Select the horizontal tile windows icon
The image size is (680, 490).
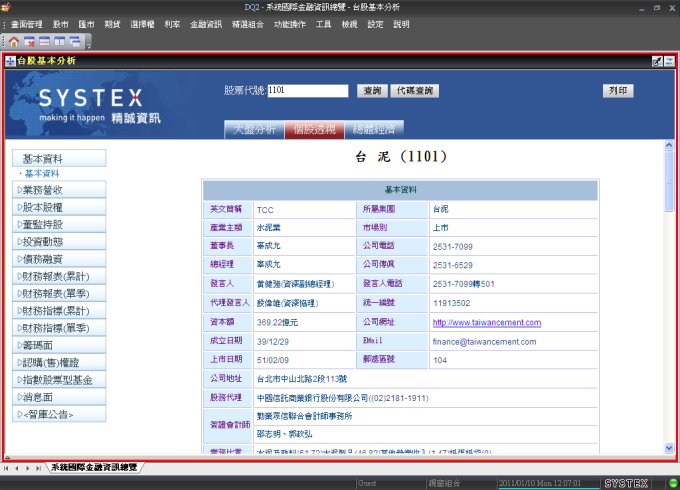coord(44,42)
